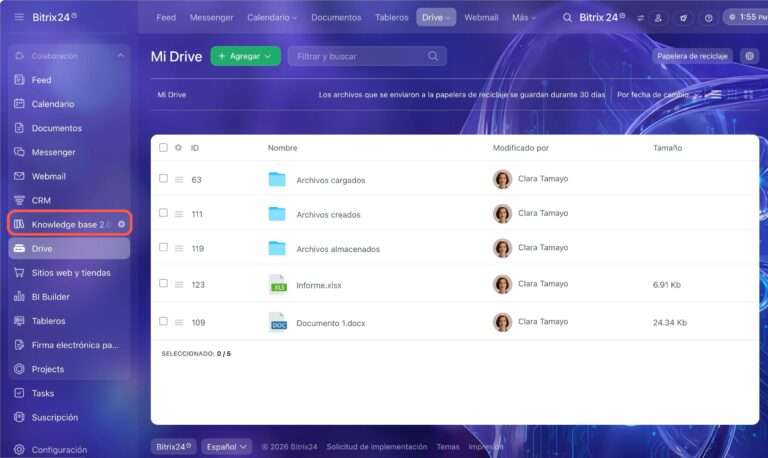
Task: Open Español language dropdown
Action: (x=226, y=447)
